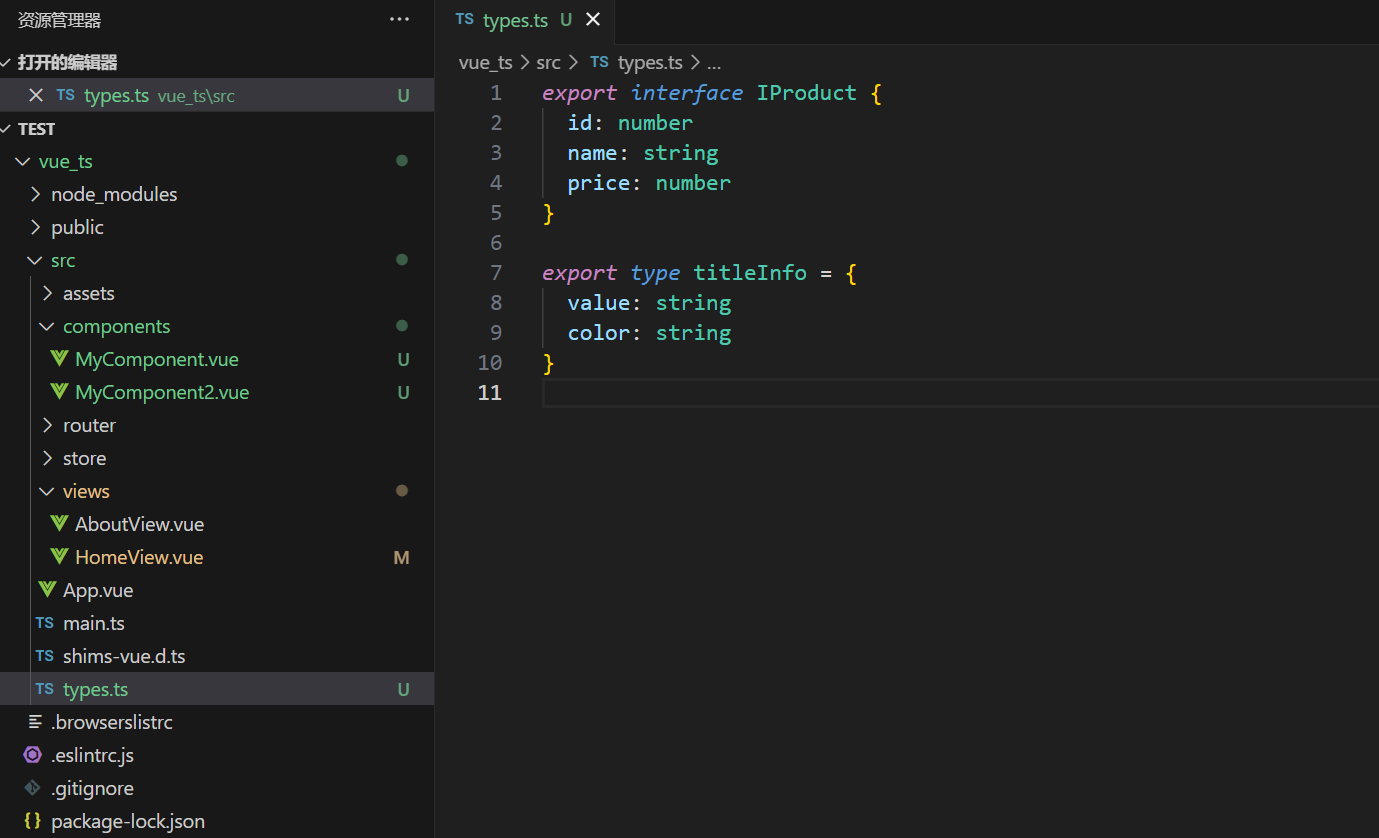The width and height of the screenshot is (1379, 838).
Task: Click types.ts in the breadcrumb
Action: (650, 62)
